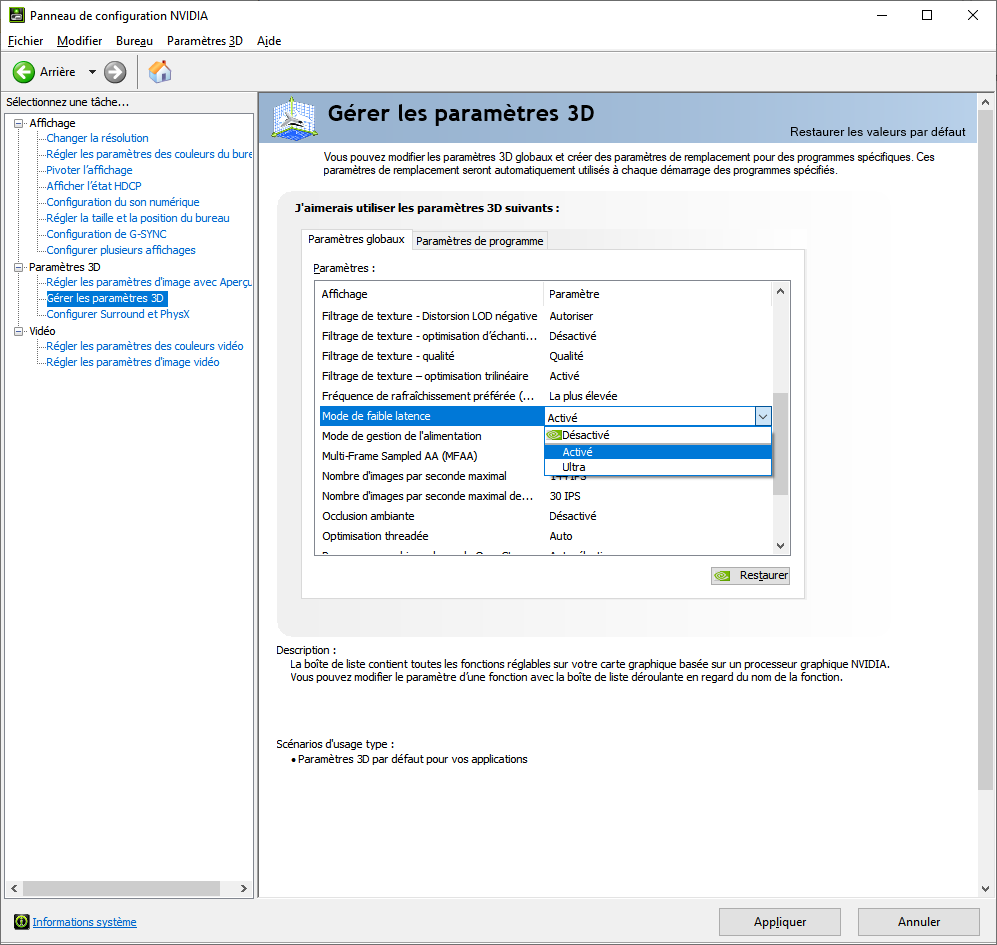997x945 pixels.
Task: Select Mode de gestion de l'alimentation row
Action: [431, 436]
